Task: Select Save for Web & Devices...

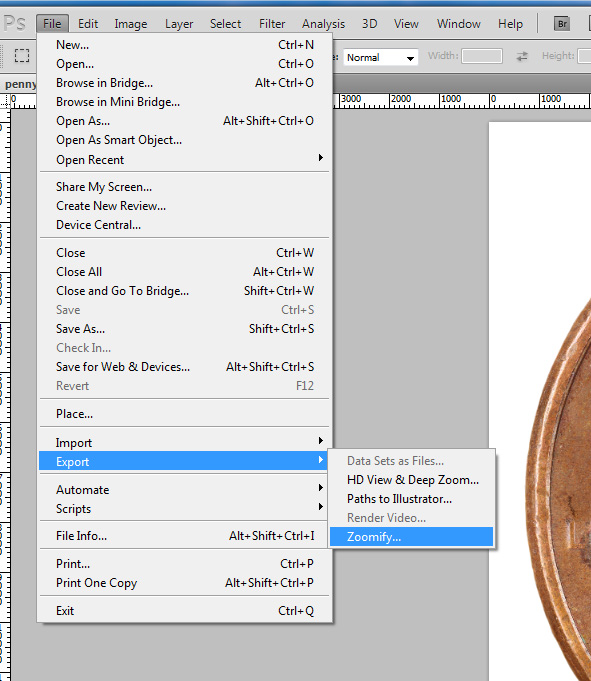Action: 185,367
